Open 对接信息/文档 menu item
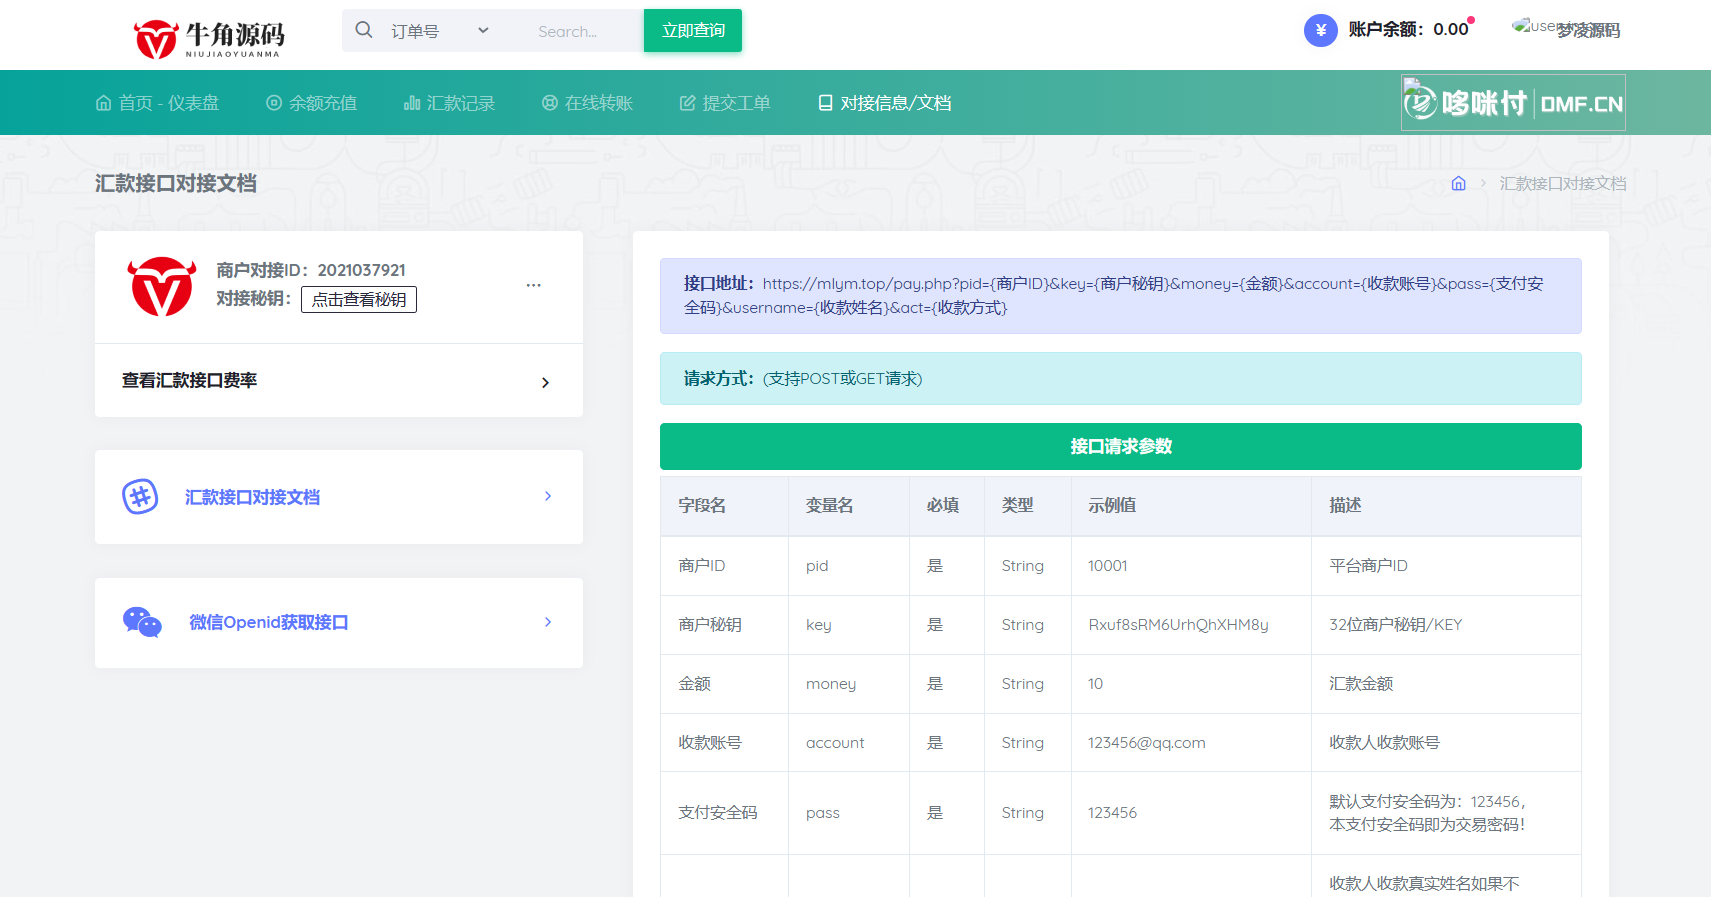 pos(884,103)
